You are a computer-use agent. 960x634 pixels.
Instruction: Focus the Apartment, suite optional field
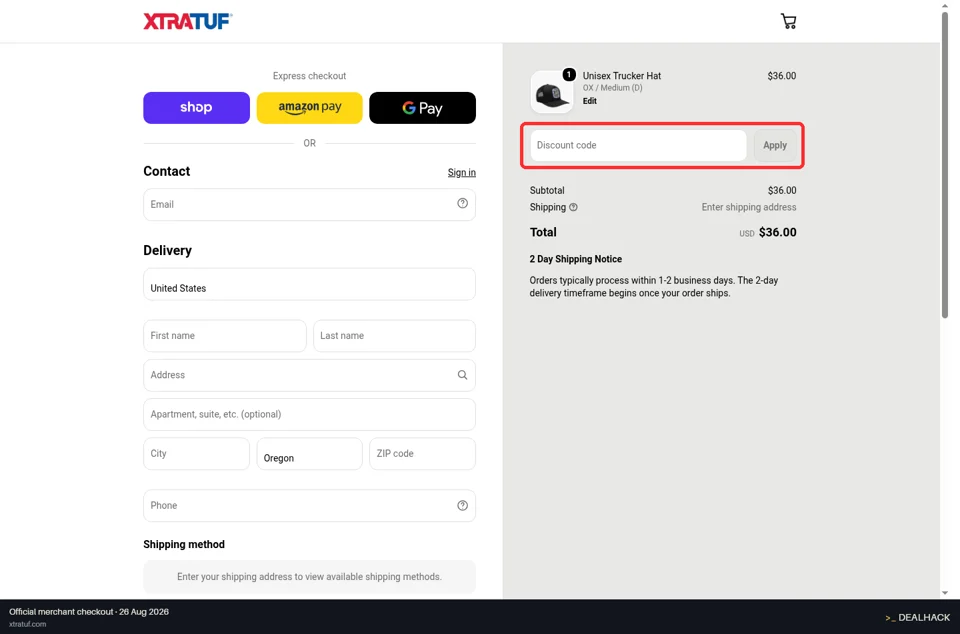[309, 414]
